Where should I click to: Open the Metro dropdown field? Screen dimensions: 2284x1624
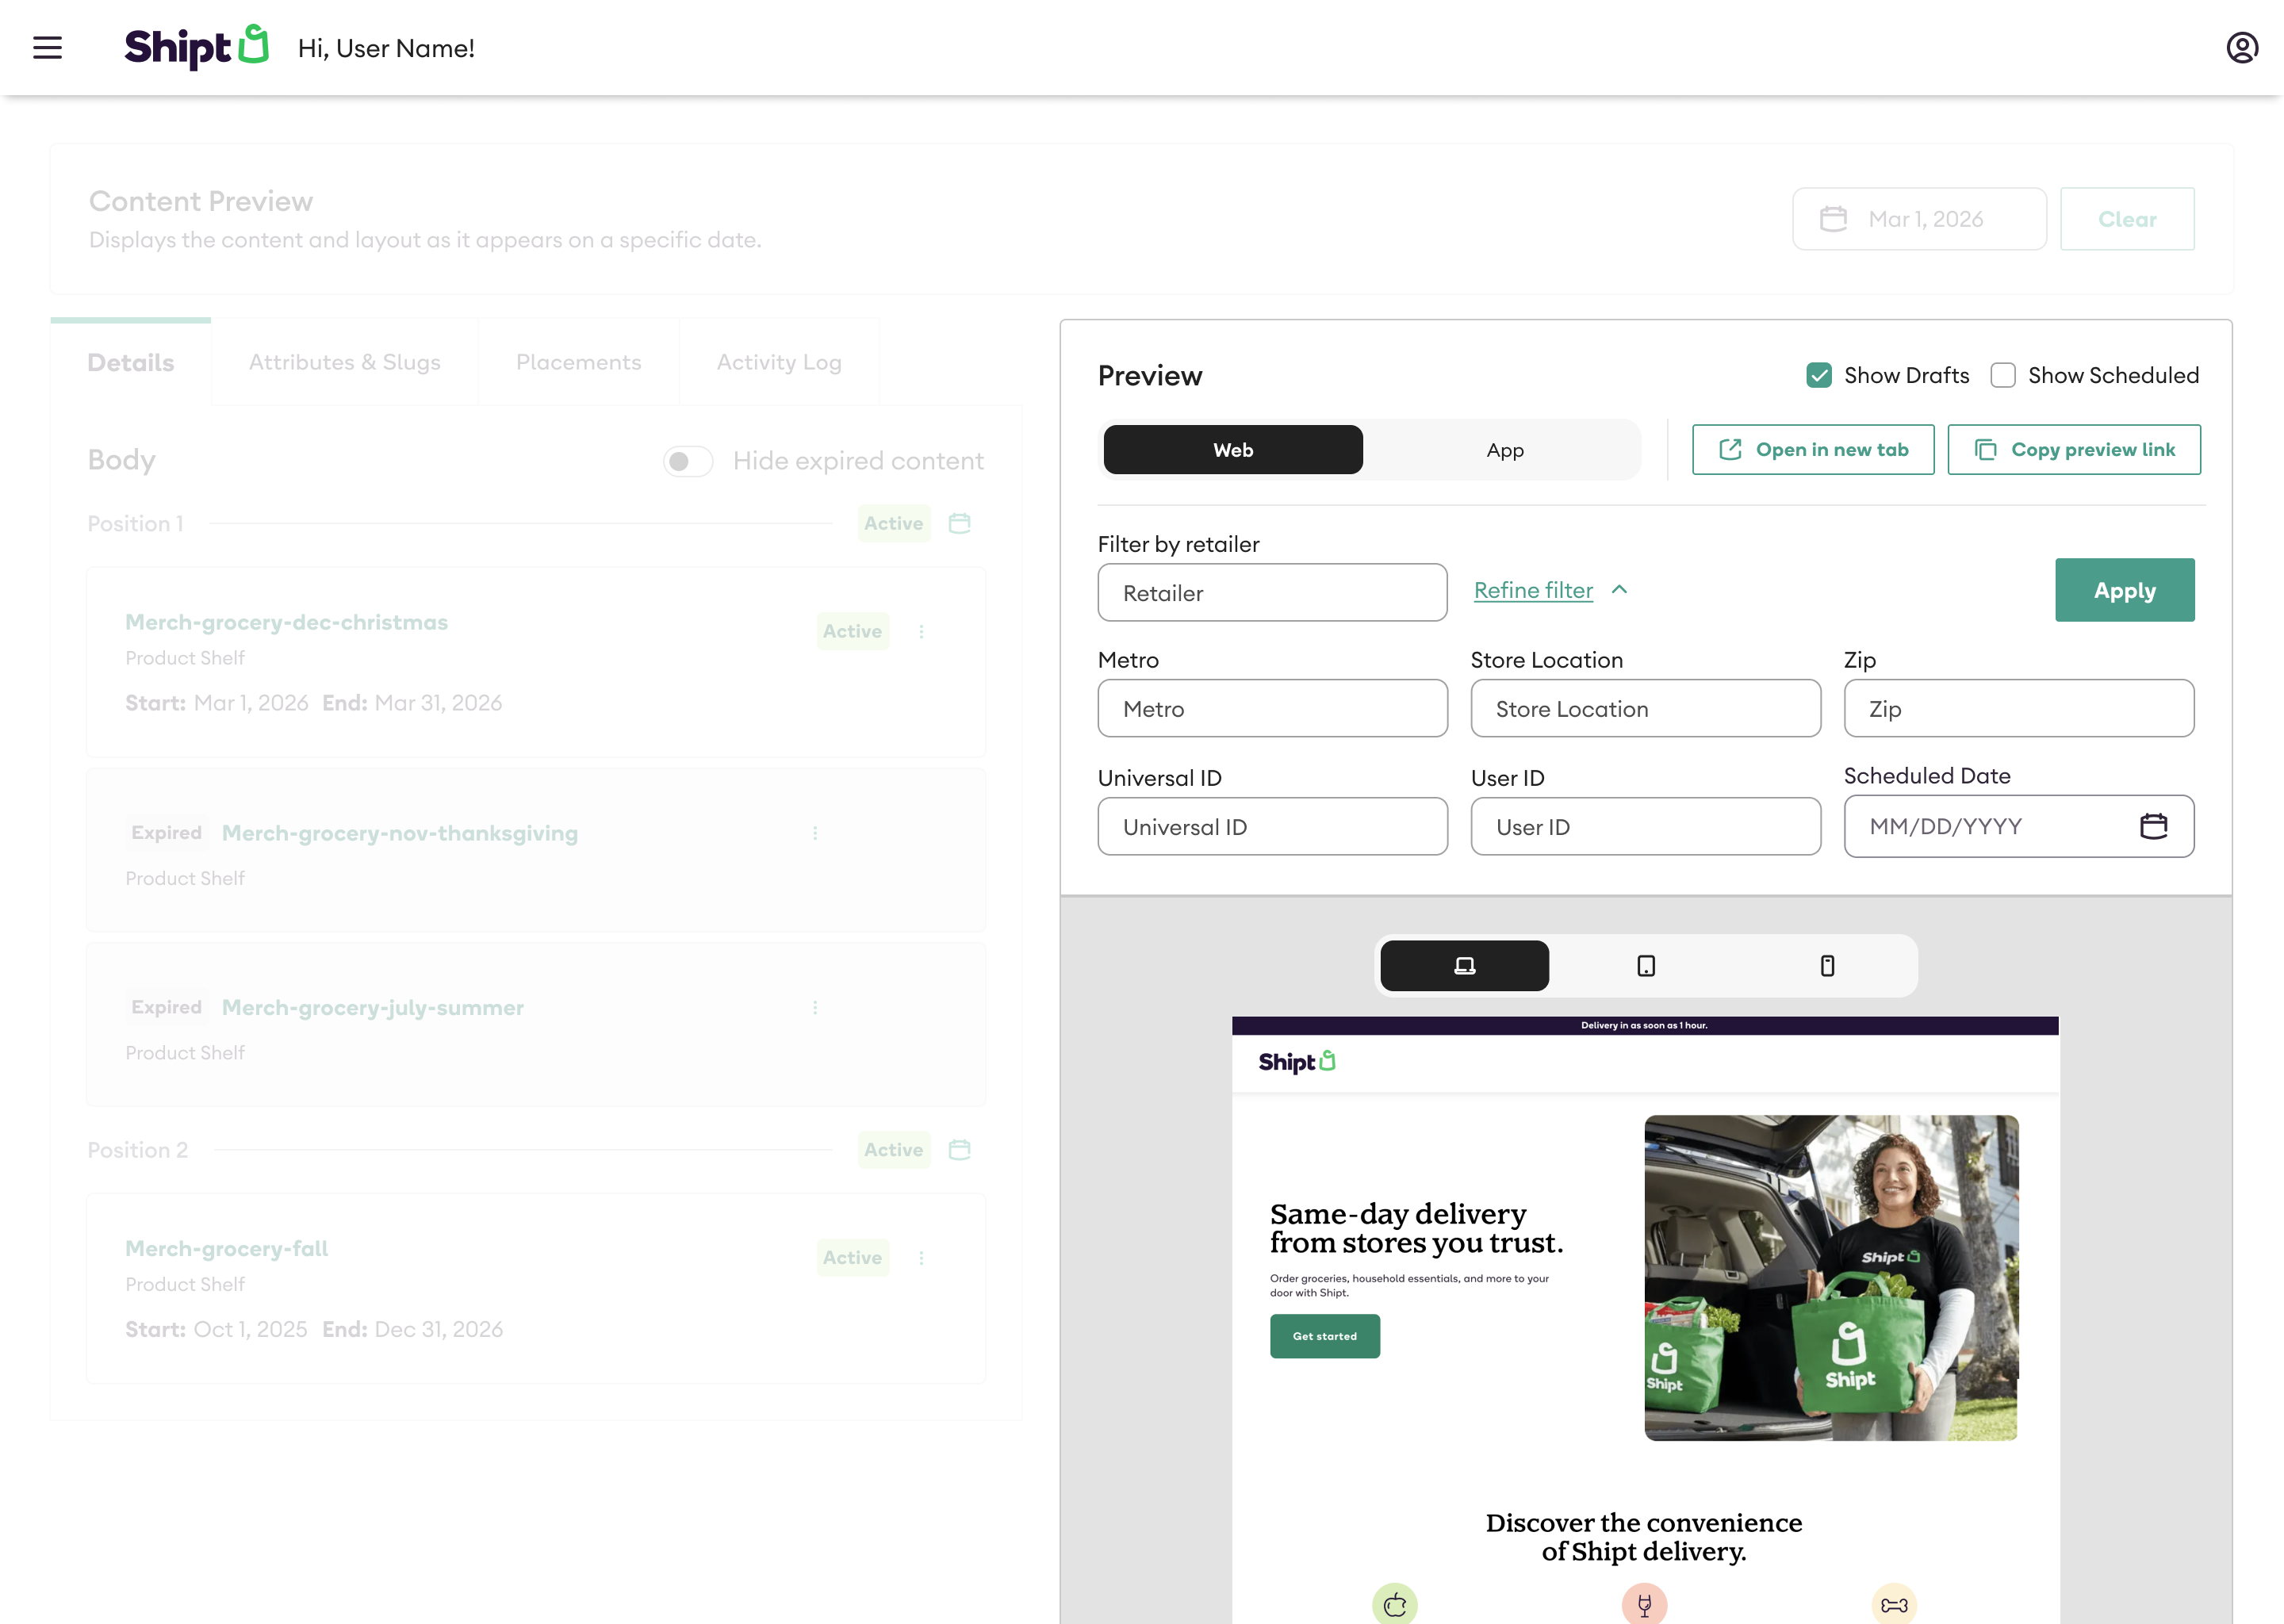[x=1272, y=708]
